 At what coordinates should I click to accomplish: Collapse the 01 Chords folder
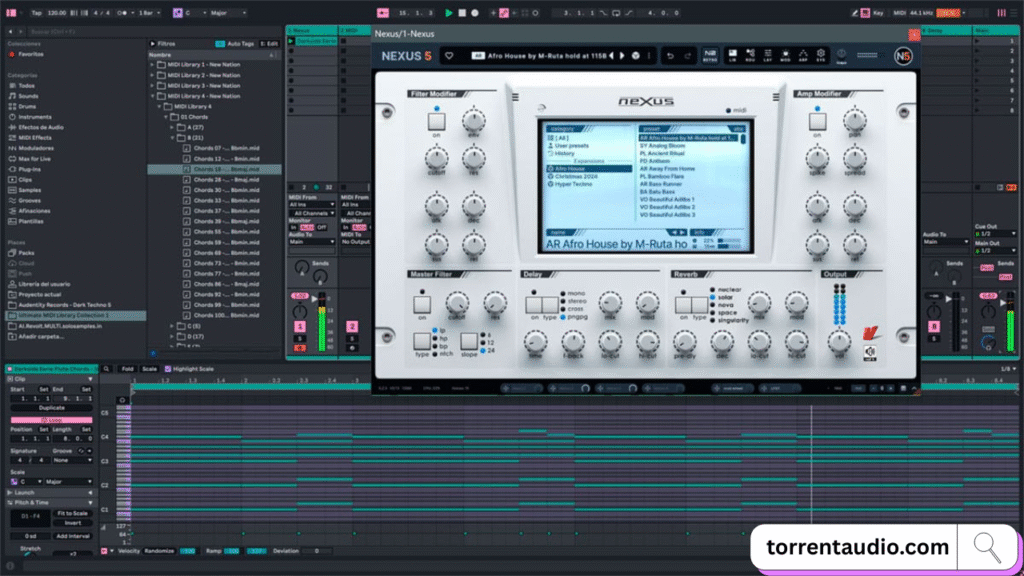168,117
